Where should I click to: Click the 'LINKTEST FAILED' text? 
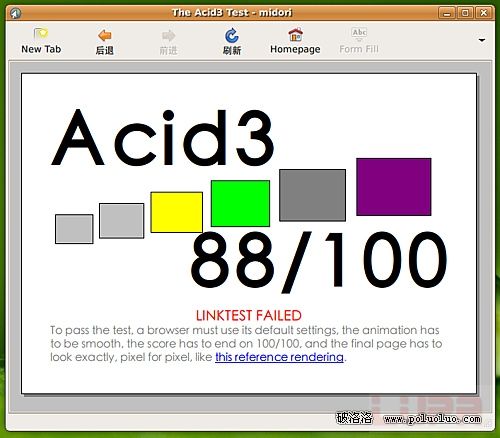[x=249, y=315]
